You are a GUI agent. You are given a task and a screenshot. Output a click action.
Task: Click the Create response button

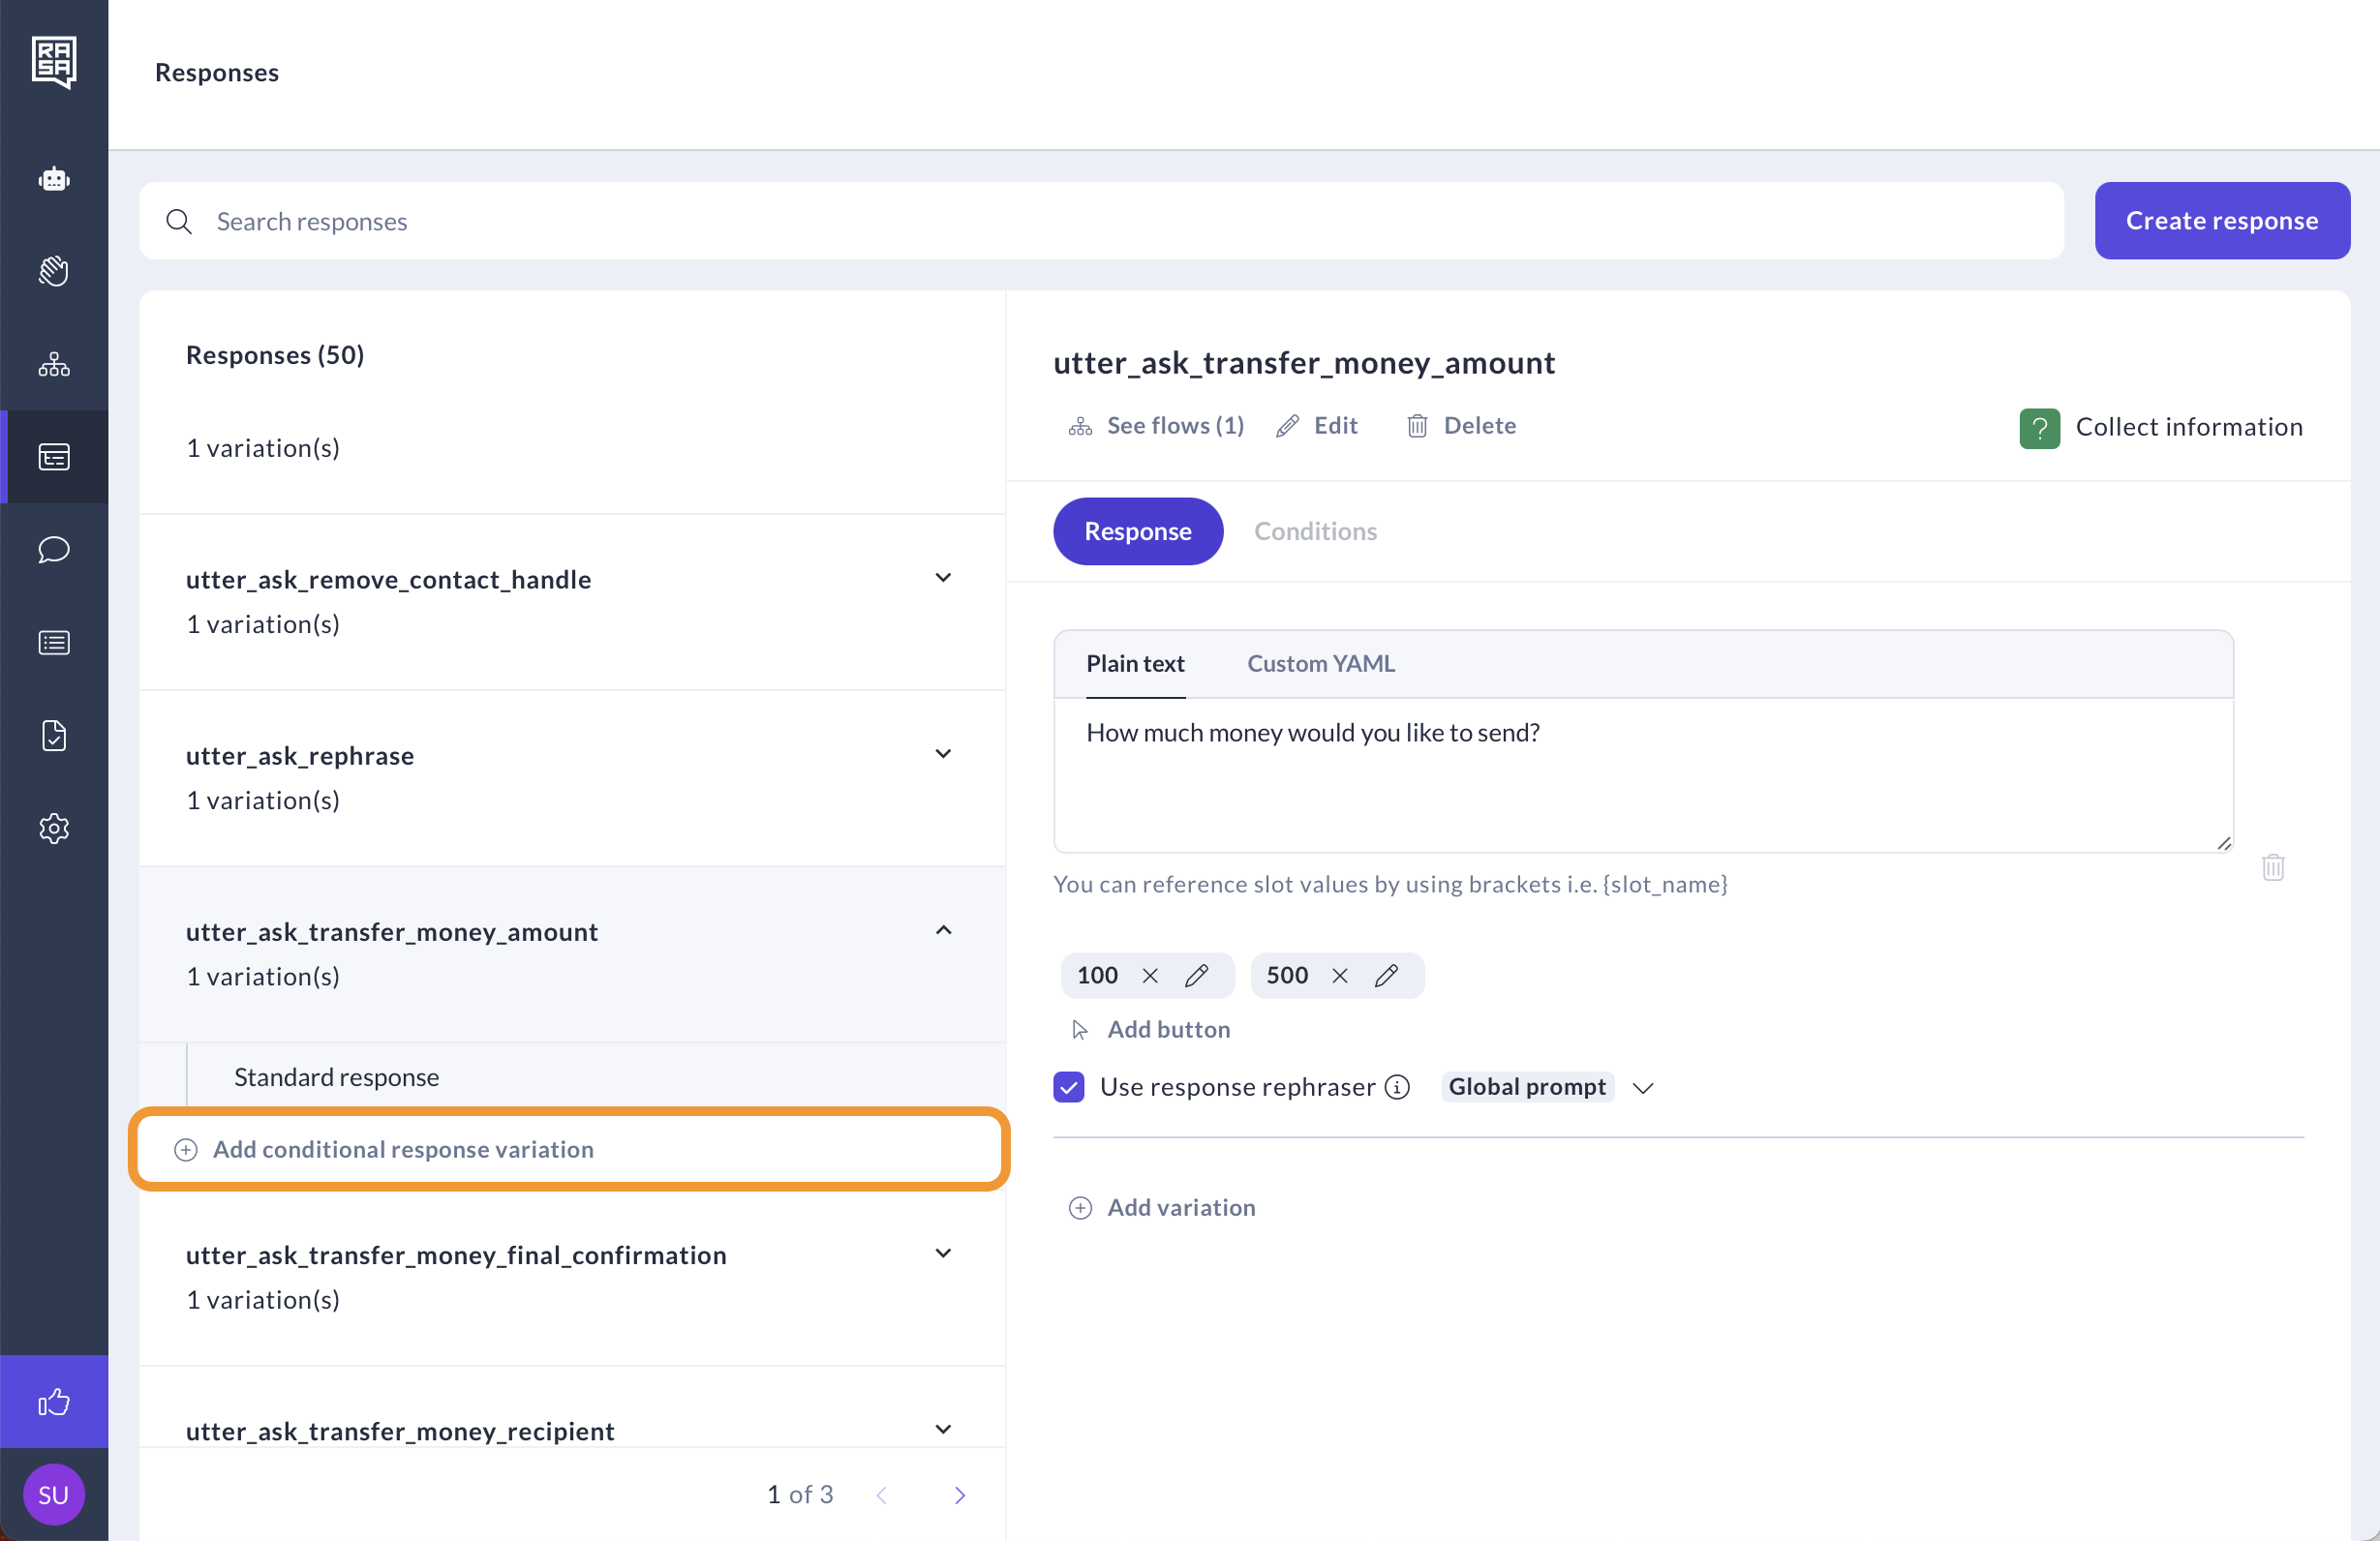[2221, 221]
